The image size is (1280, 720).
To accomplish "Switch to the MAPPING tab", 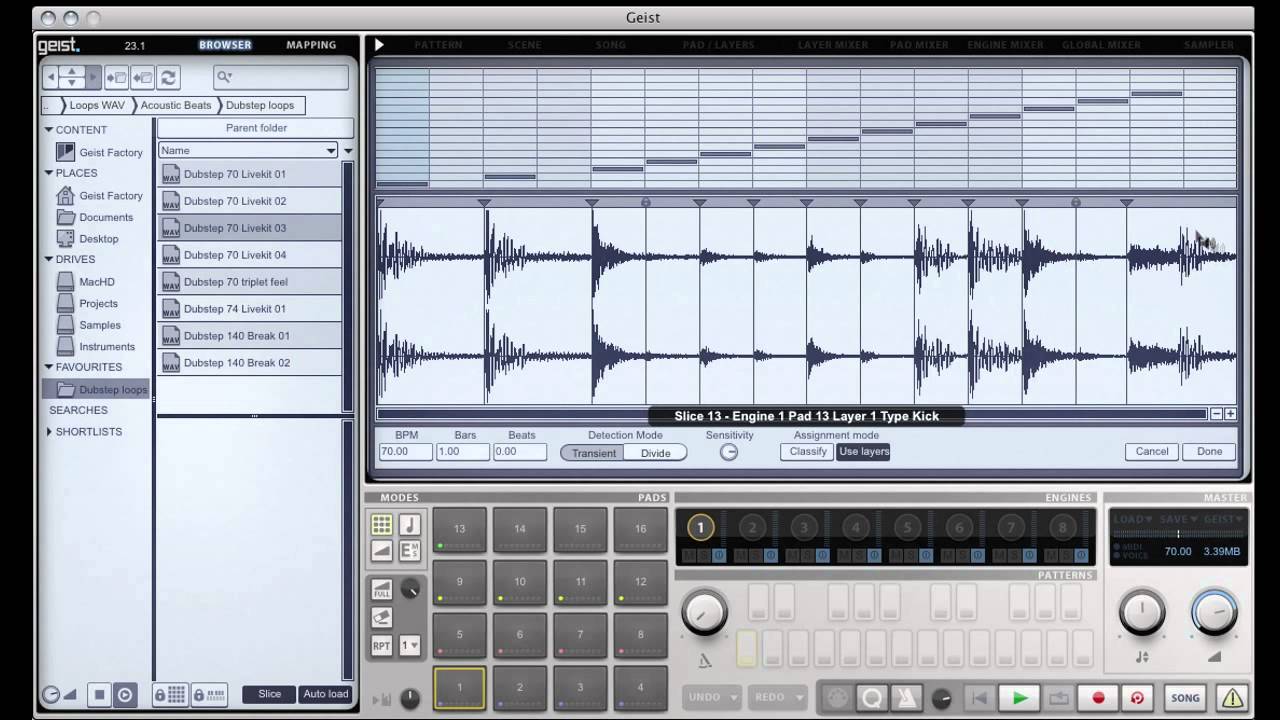I will coord(311,45).
